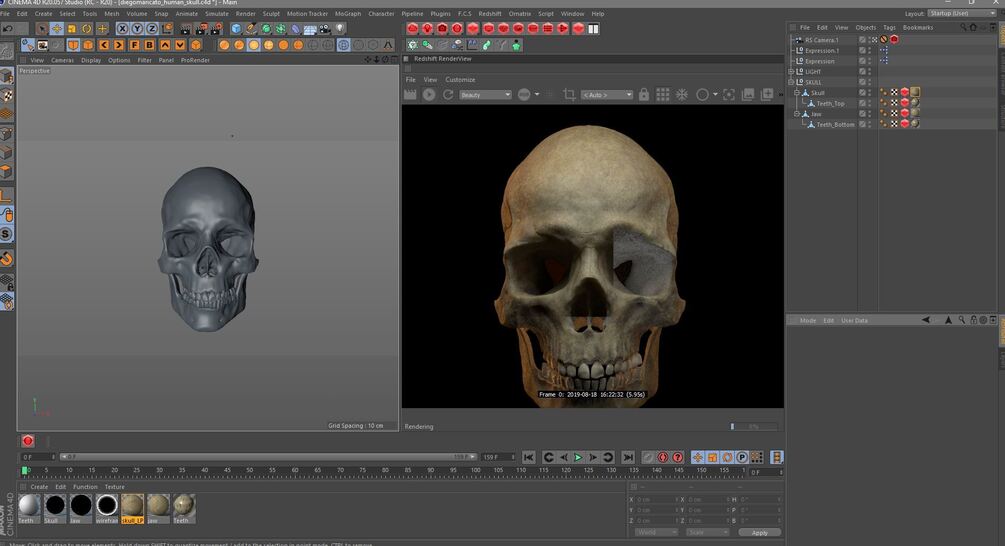Click the red record keyframe button
The image size is (1005, 546).
pyautogui.click(x=28, y=441)
